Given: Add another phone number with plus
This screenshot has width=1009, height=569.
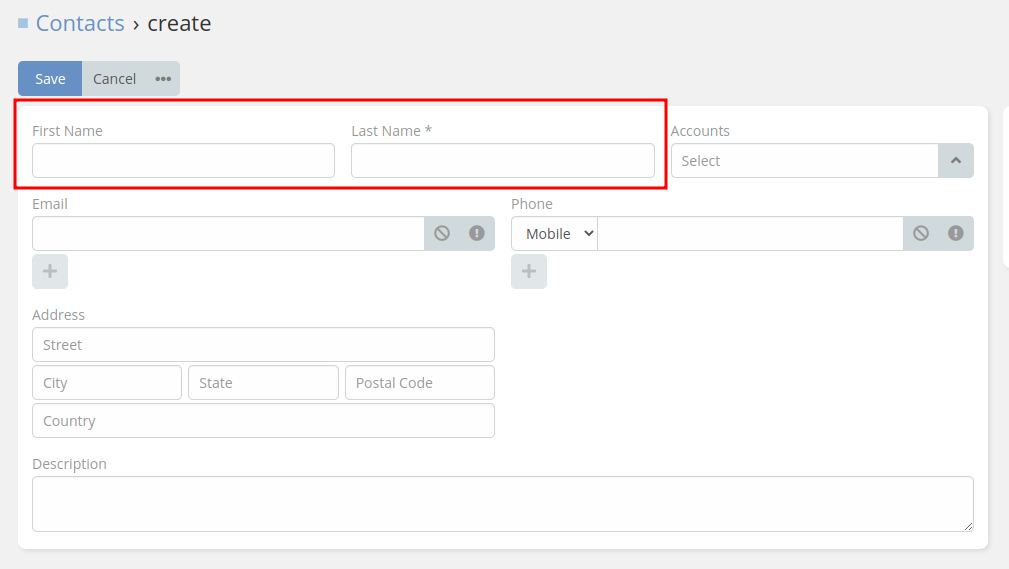Looking at the screenshot, I should 529,271.
